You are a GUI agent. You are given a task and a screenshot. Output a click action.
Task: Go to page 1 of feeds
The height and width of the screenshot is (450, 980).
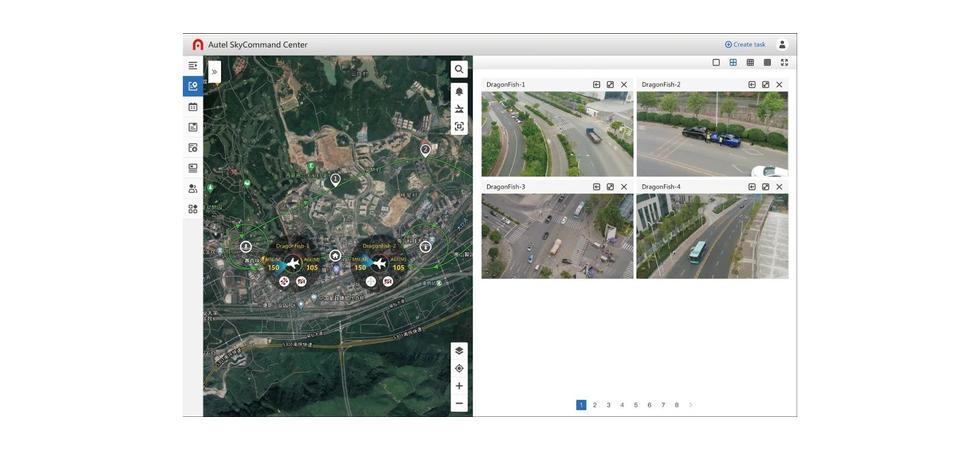581,405
